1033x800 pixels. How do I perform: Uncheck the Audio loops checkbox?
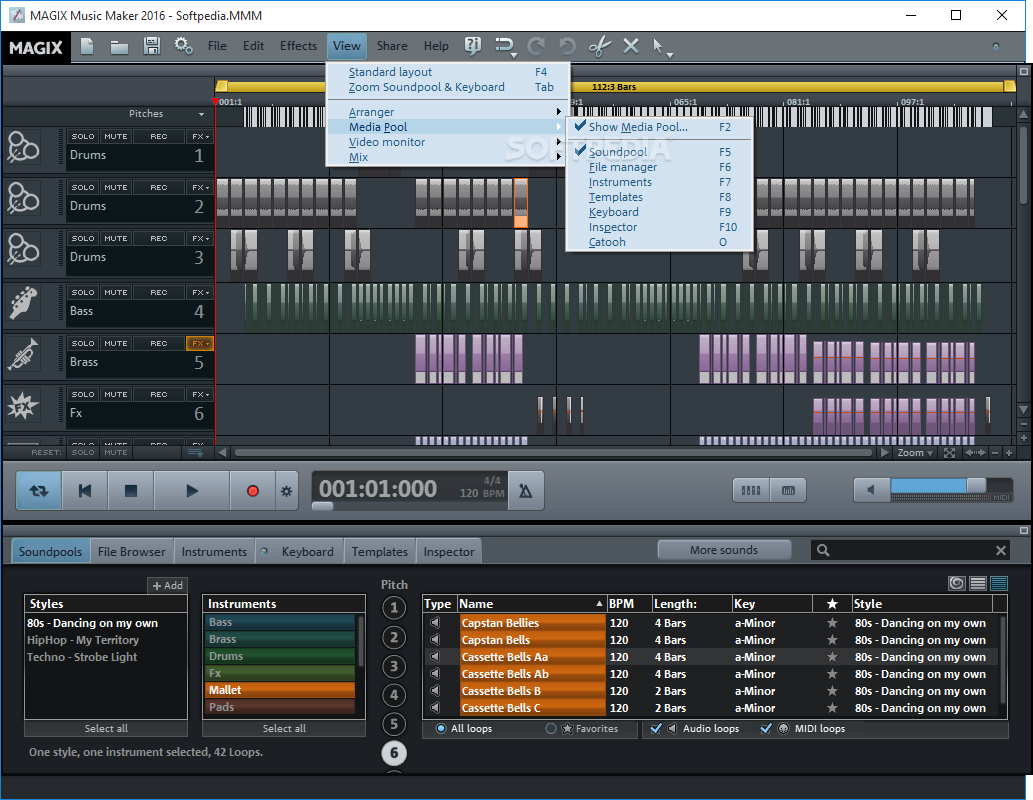tap(656, 729)
